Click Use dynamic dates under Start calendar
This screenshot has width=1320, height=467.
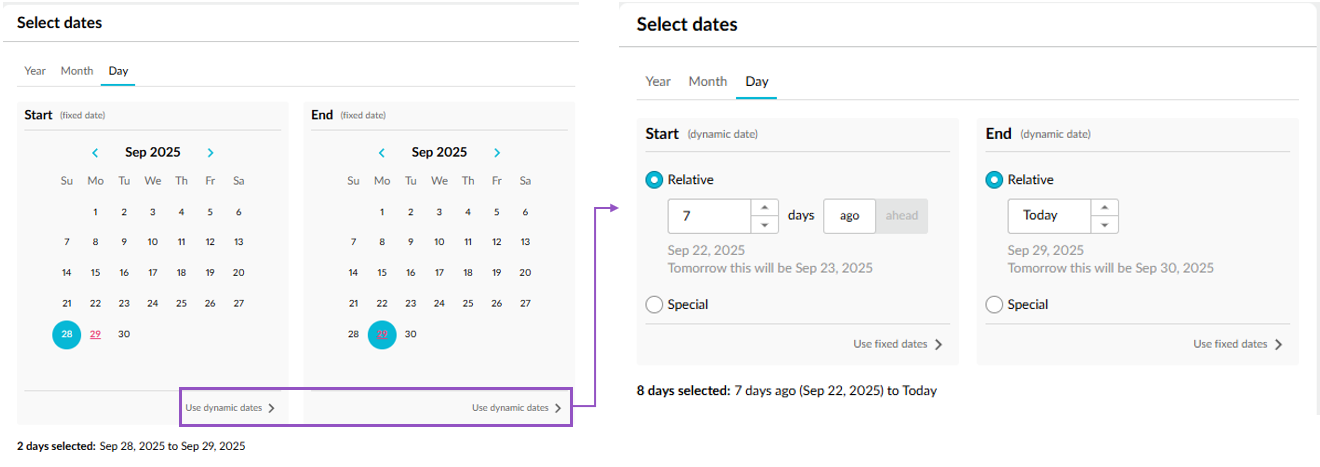click(x=229, y=408)
